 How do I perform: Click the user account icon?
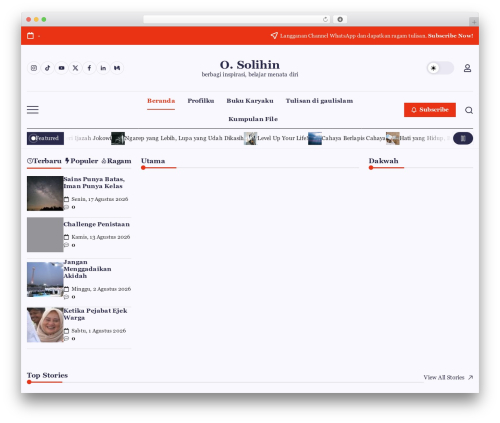[x=467, y=68]
